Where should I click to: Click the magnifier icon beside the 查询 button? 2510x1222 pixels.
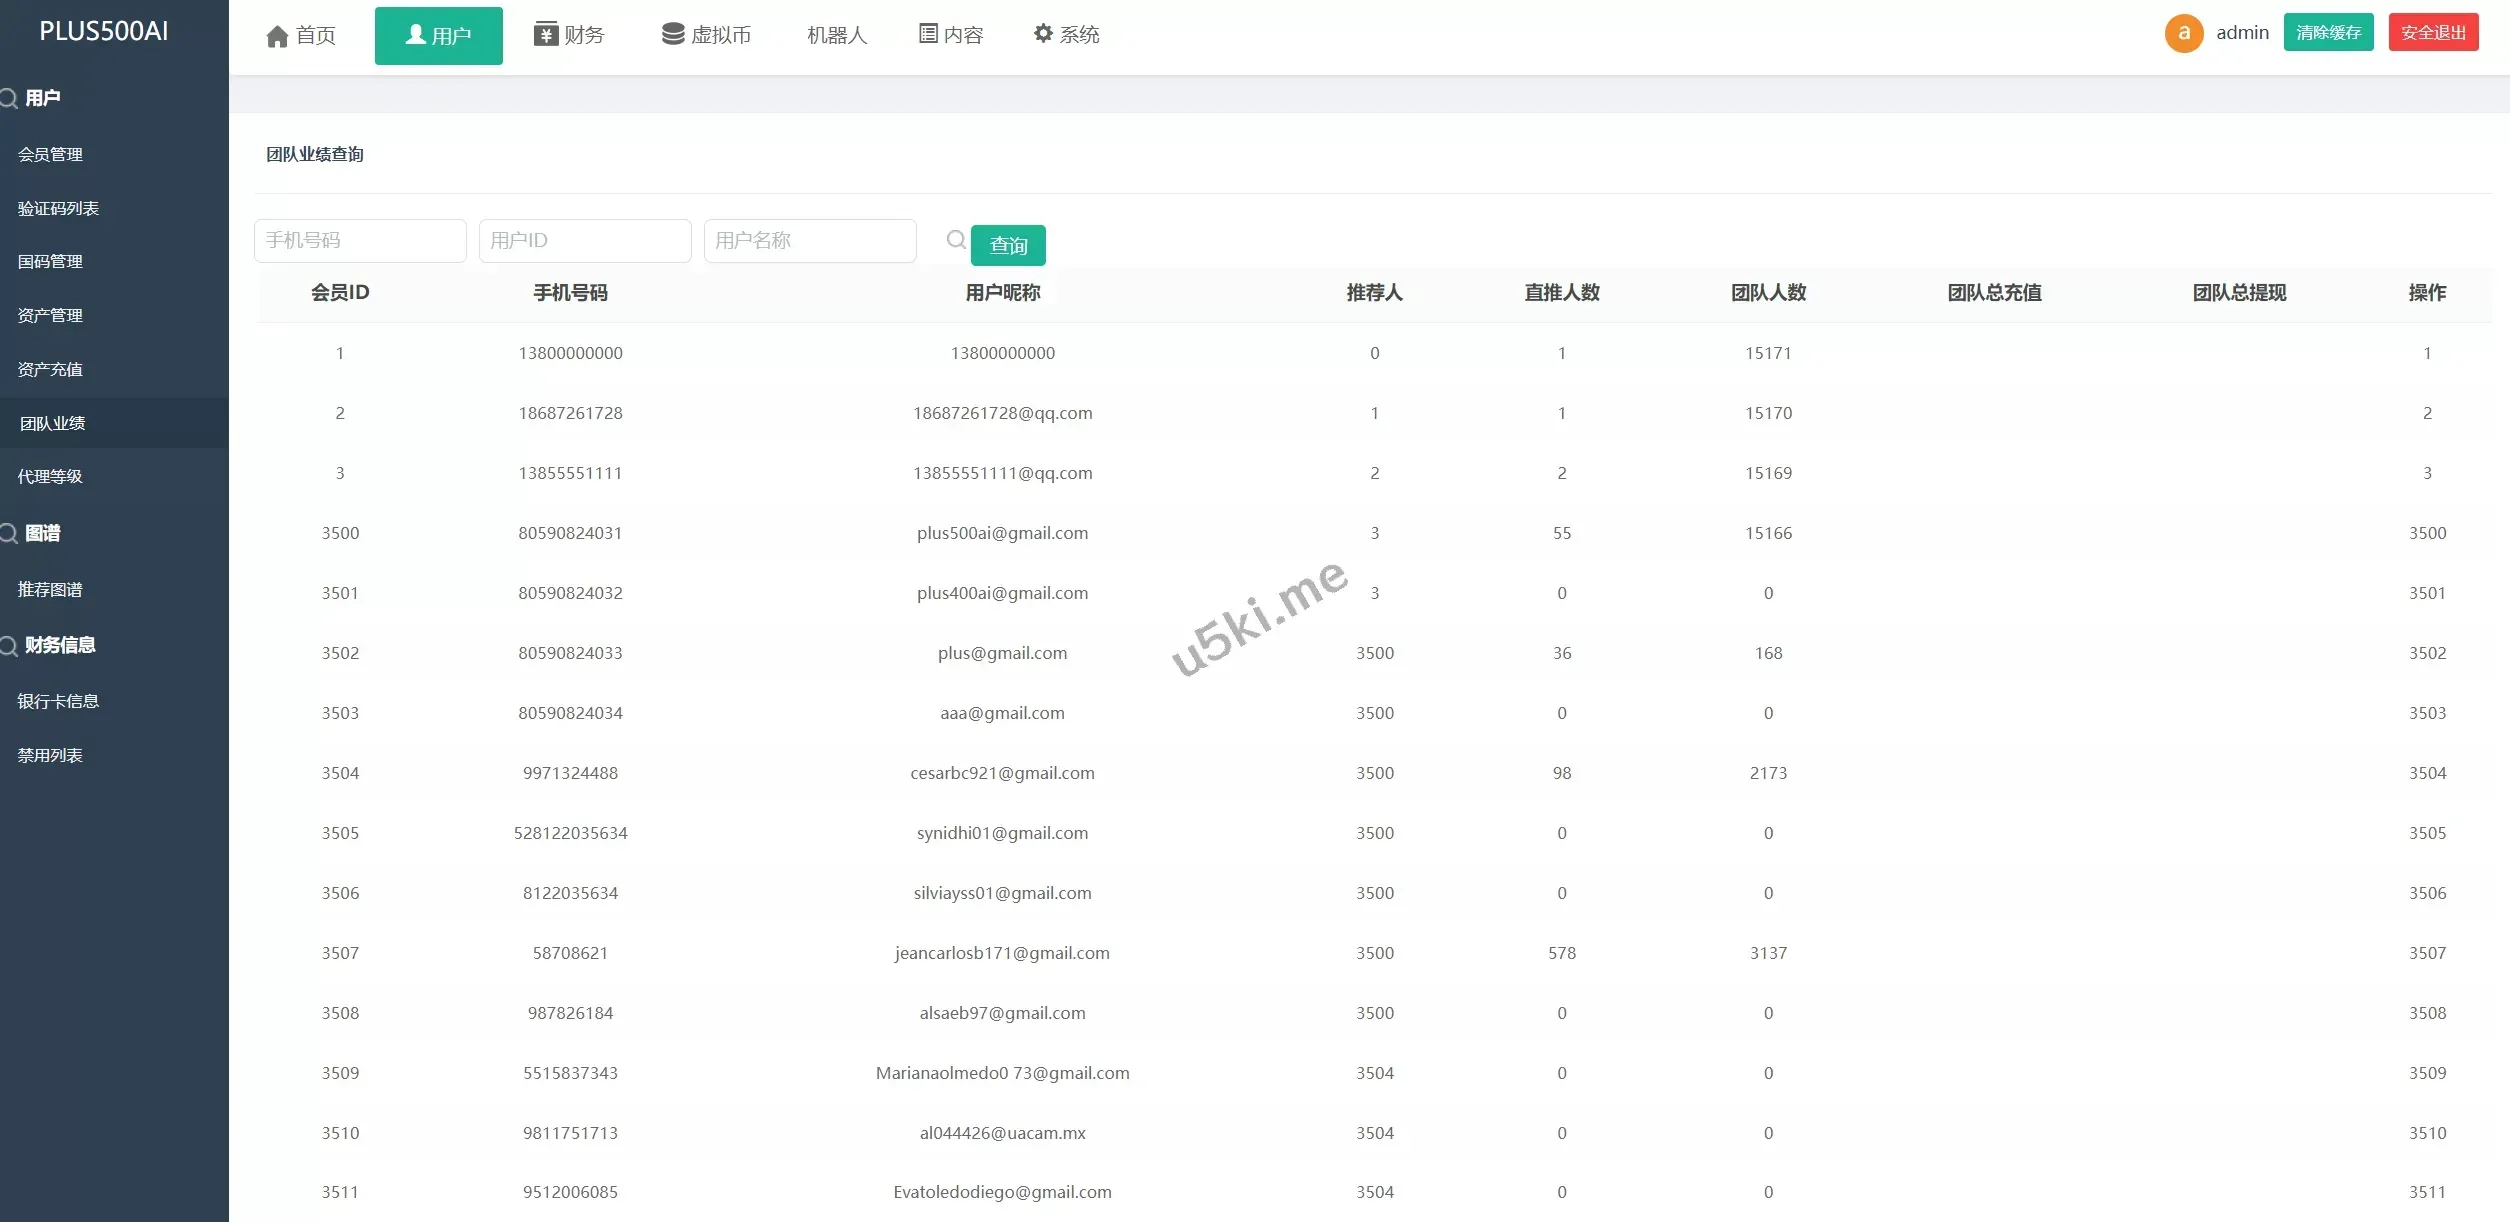(x=956, y=240)
